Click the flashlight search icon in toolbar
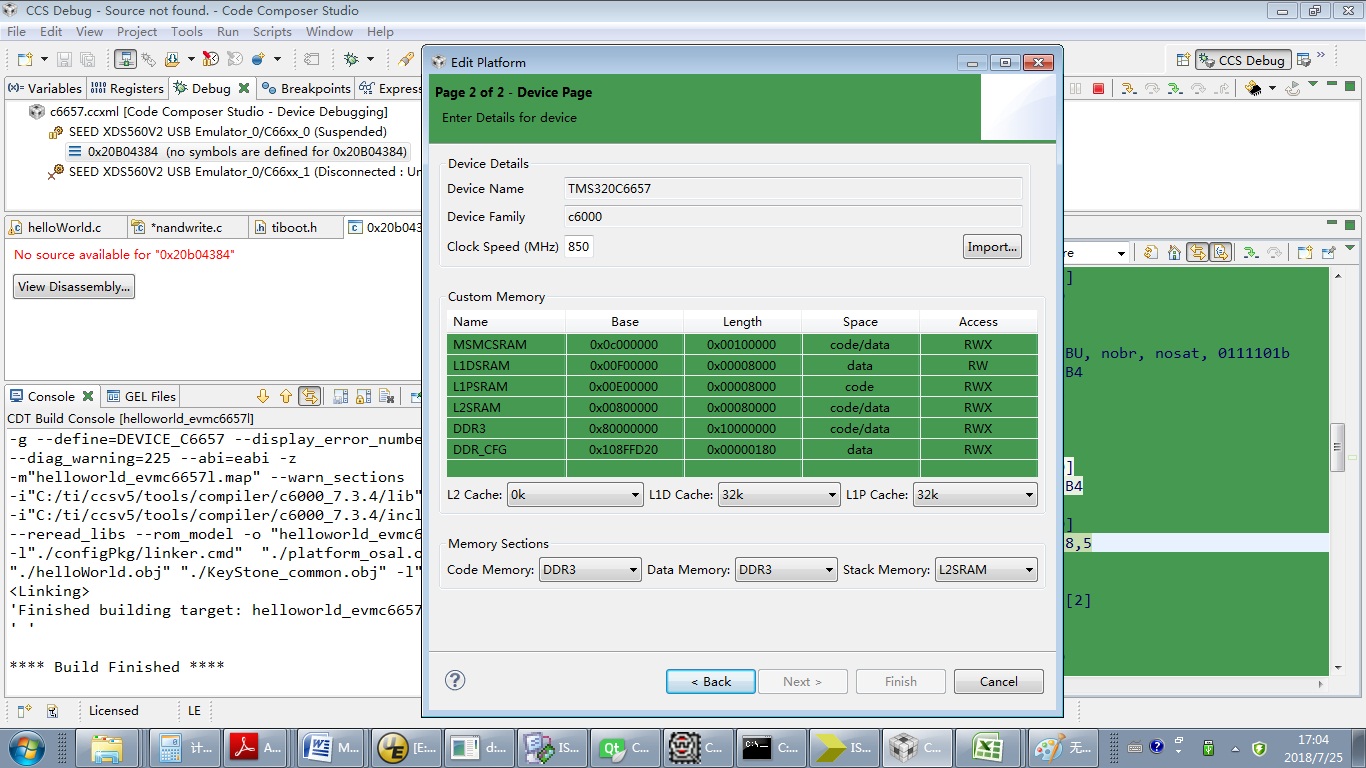1366x768 pixels. [x=406, y=60]
